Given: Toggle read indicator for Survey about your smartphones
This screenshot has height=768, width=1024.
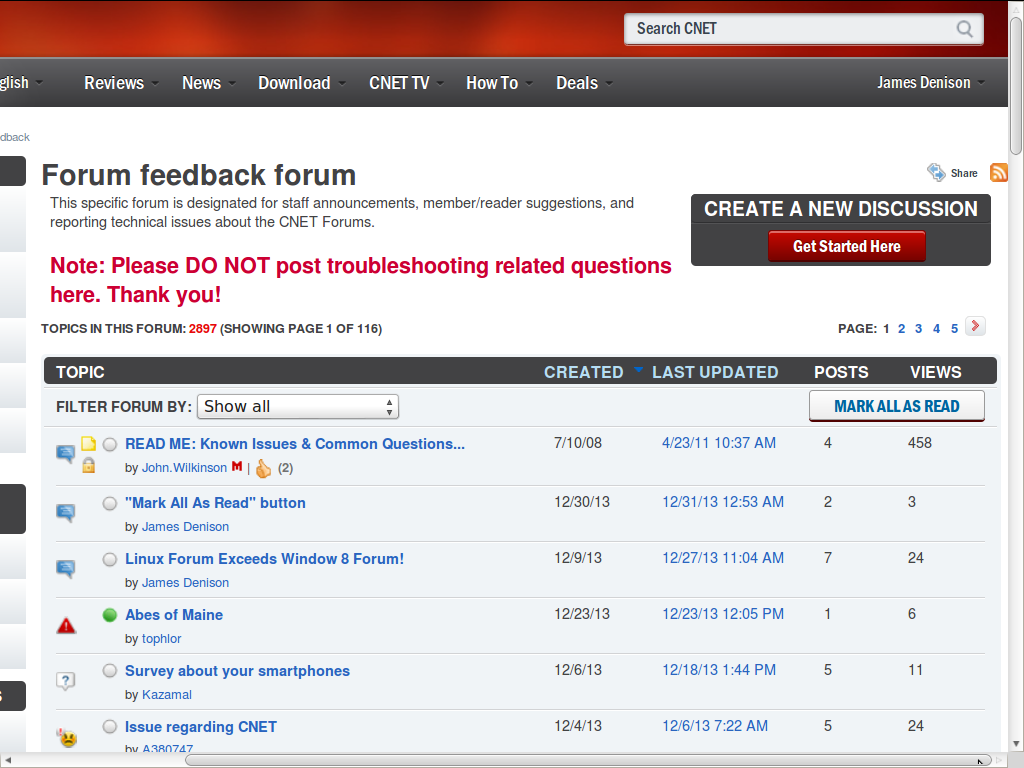Looking at the screenshot, I should (x=110, y=671).
